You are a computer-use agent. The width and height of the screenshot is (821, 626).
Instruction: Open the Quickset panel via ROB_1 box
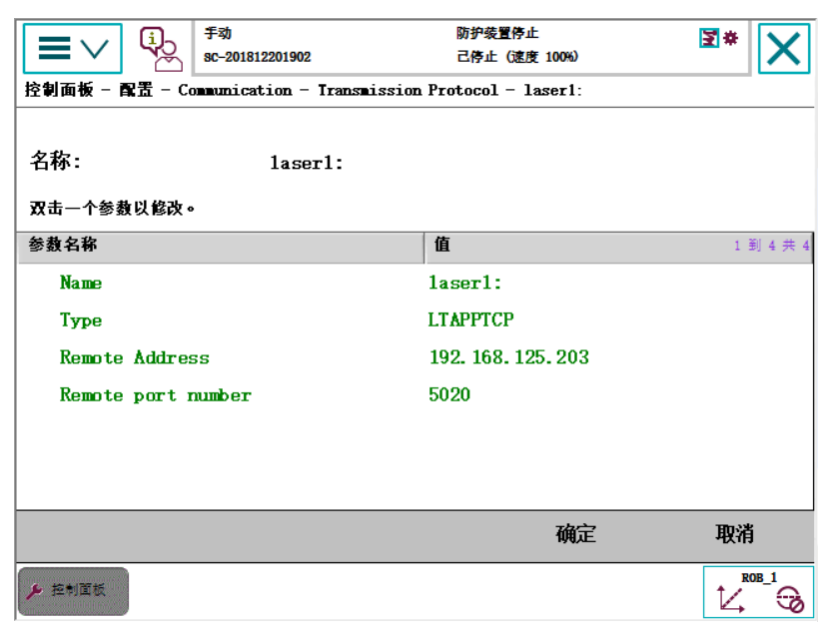(760, 591)
